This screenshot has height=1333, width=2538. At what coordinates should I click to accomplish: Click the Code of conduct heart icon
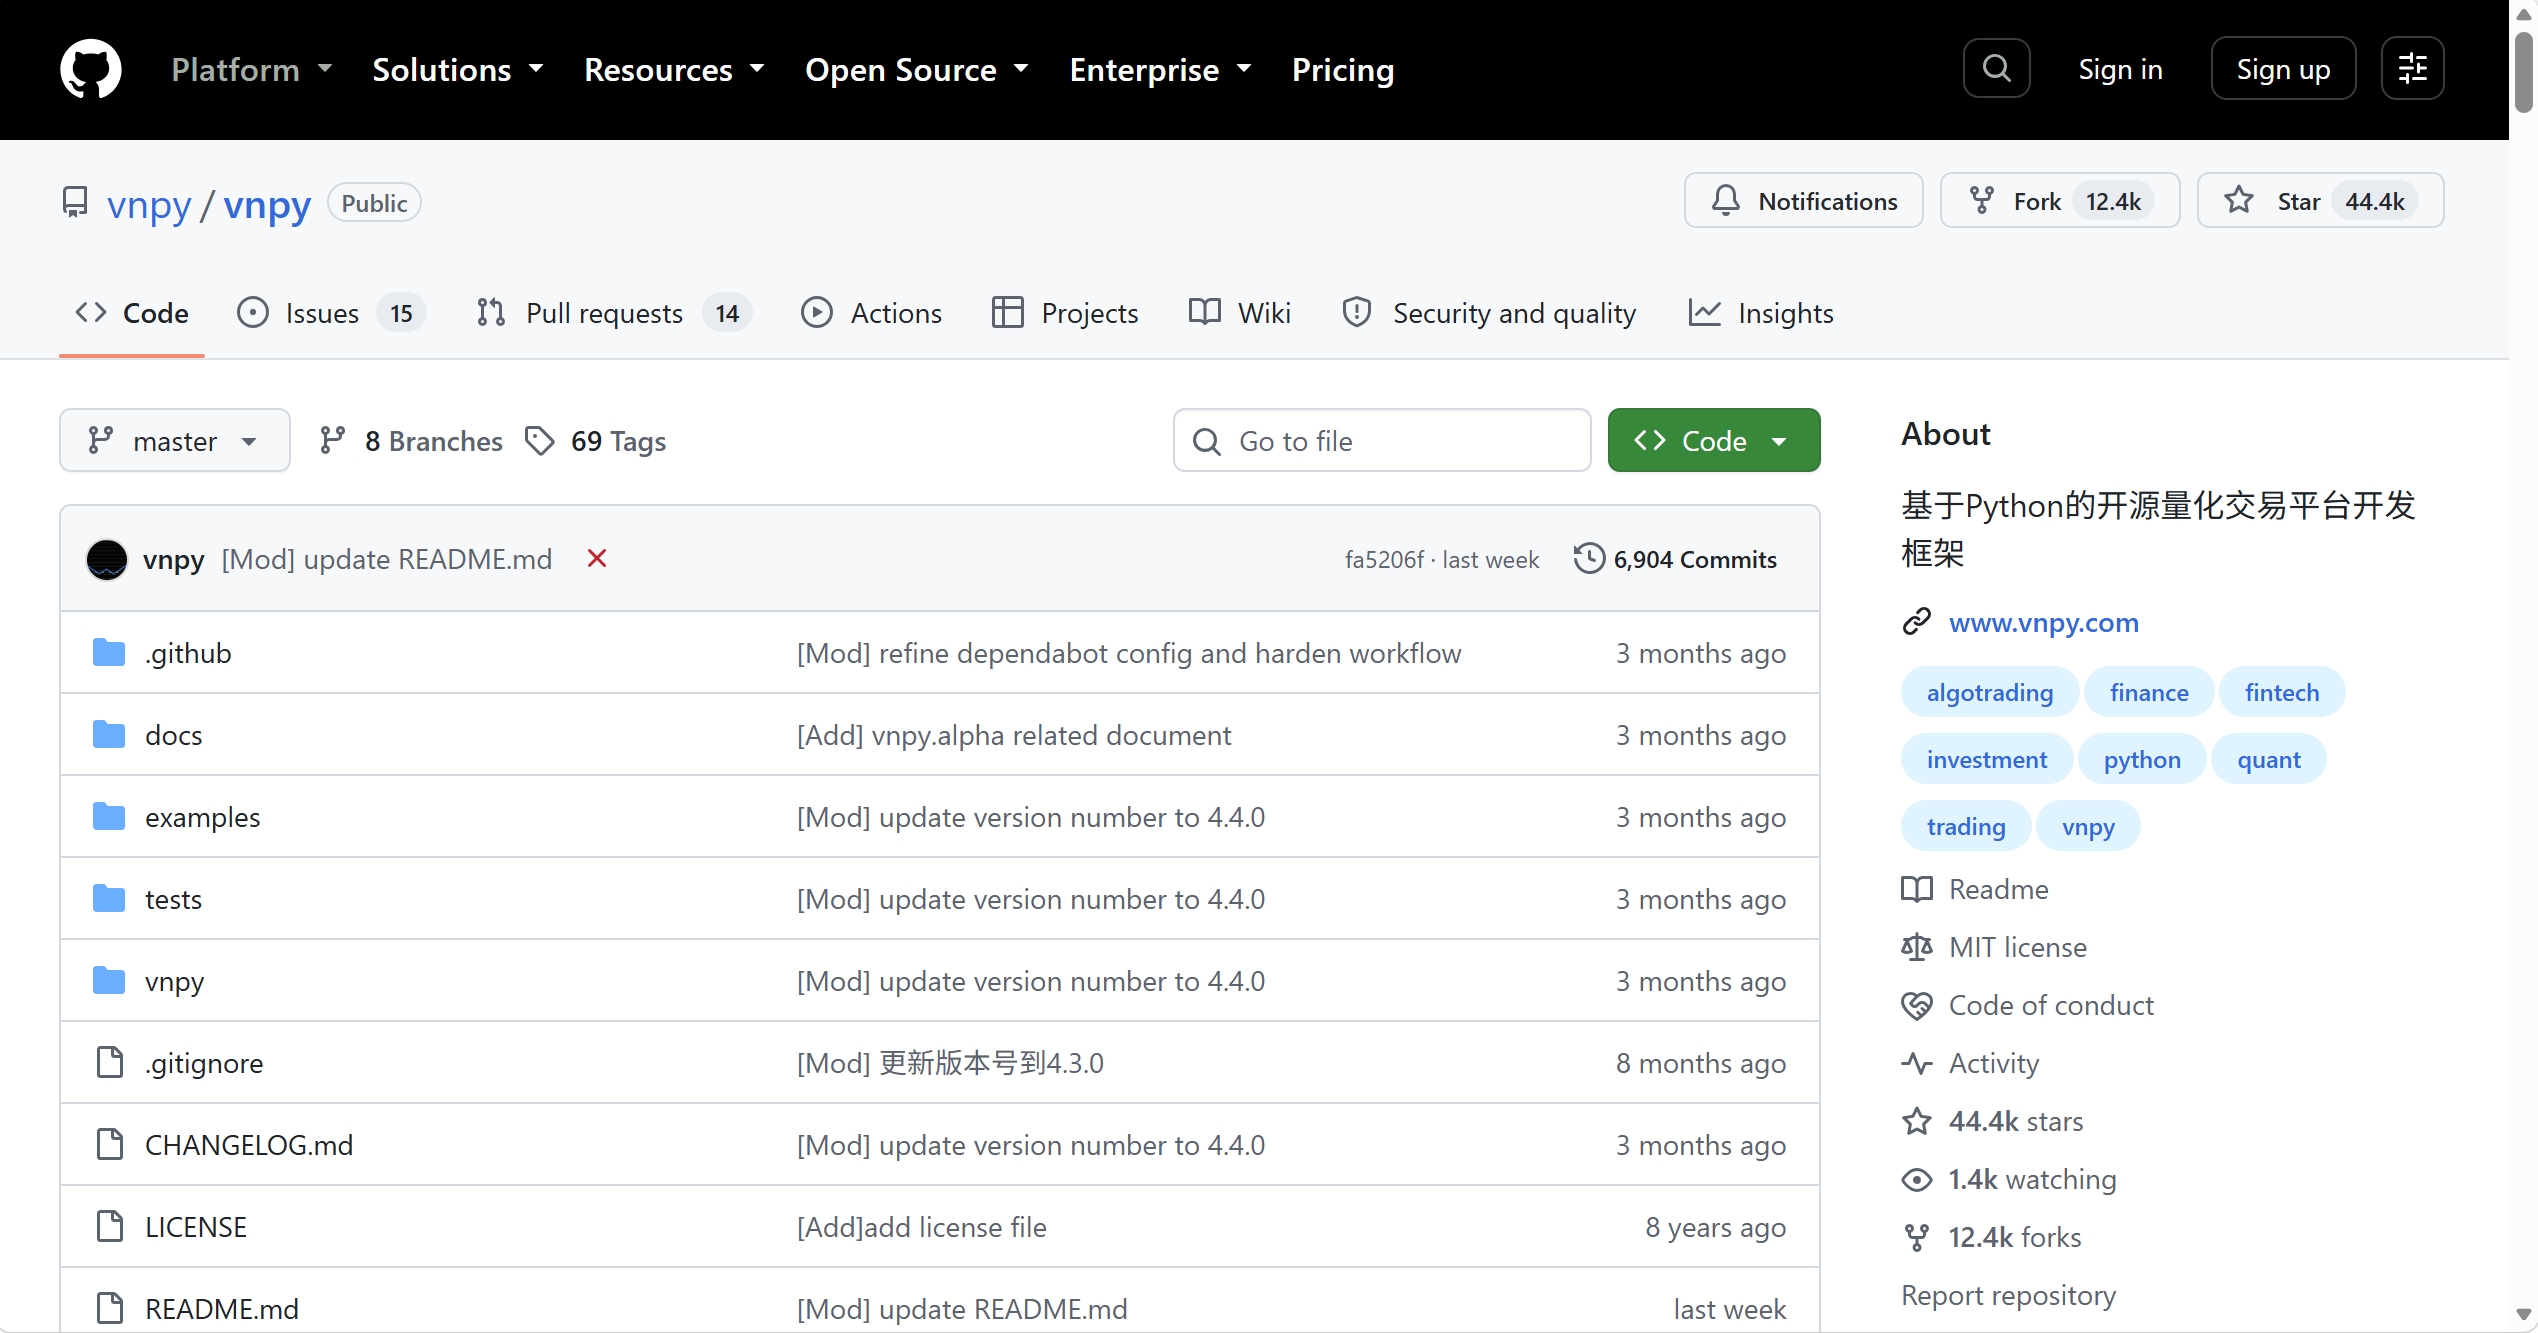click(x=1916, y=1005)
